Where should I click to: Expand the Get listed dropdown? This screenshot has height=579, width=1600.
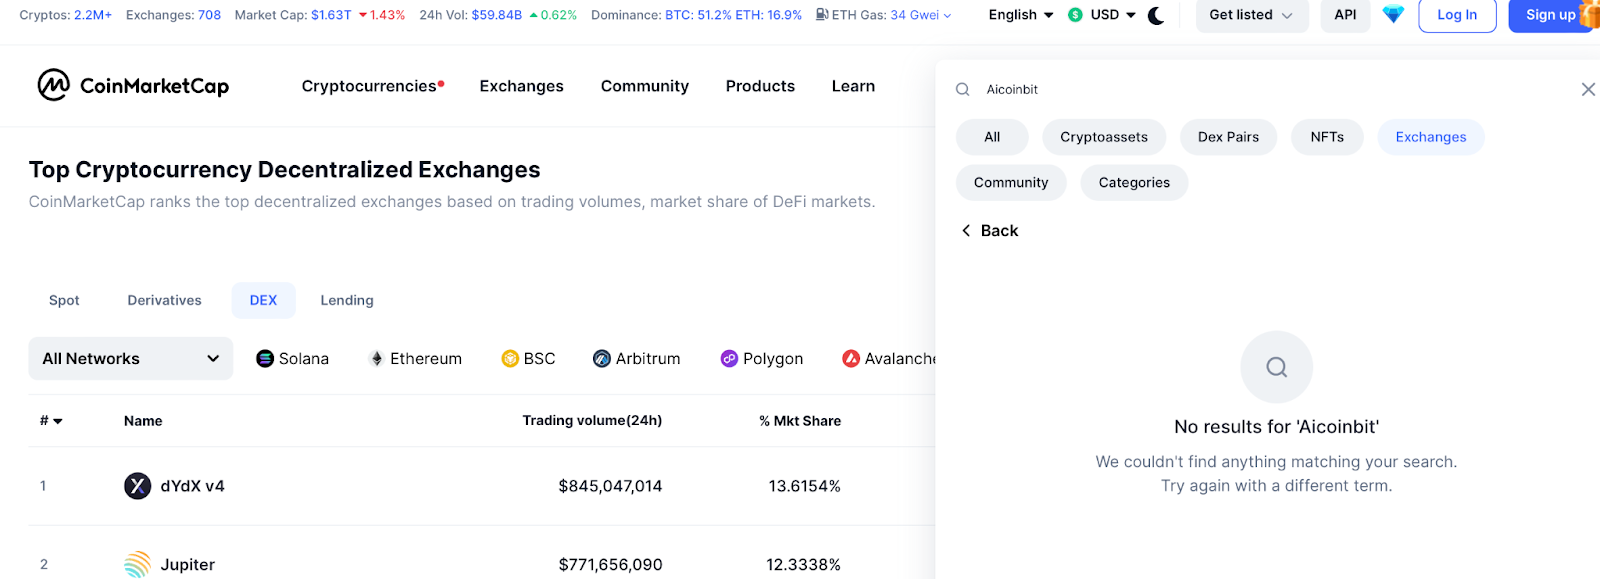click(x=1252, y=15)
